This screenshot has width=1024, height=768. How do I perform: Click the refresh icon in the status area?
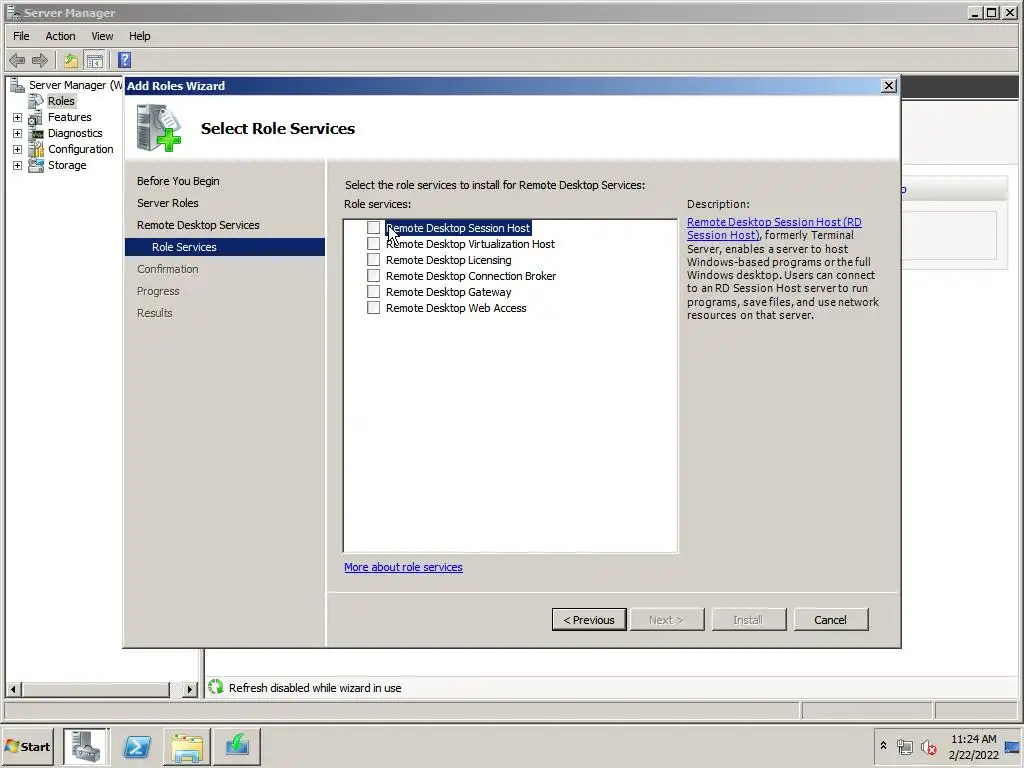pos(216,687)
